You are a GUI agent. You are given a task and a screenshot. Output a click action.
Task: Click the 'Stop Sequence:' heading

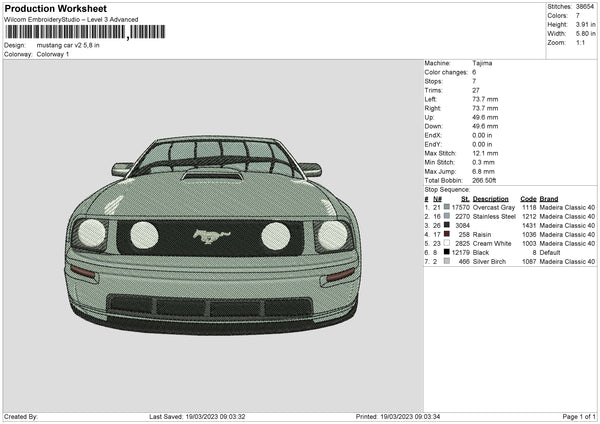(x=447, y=189)
